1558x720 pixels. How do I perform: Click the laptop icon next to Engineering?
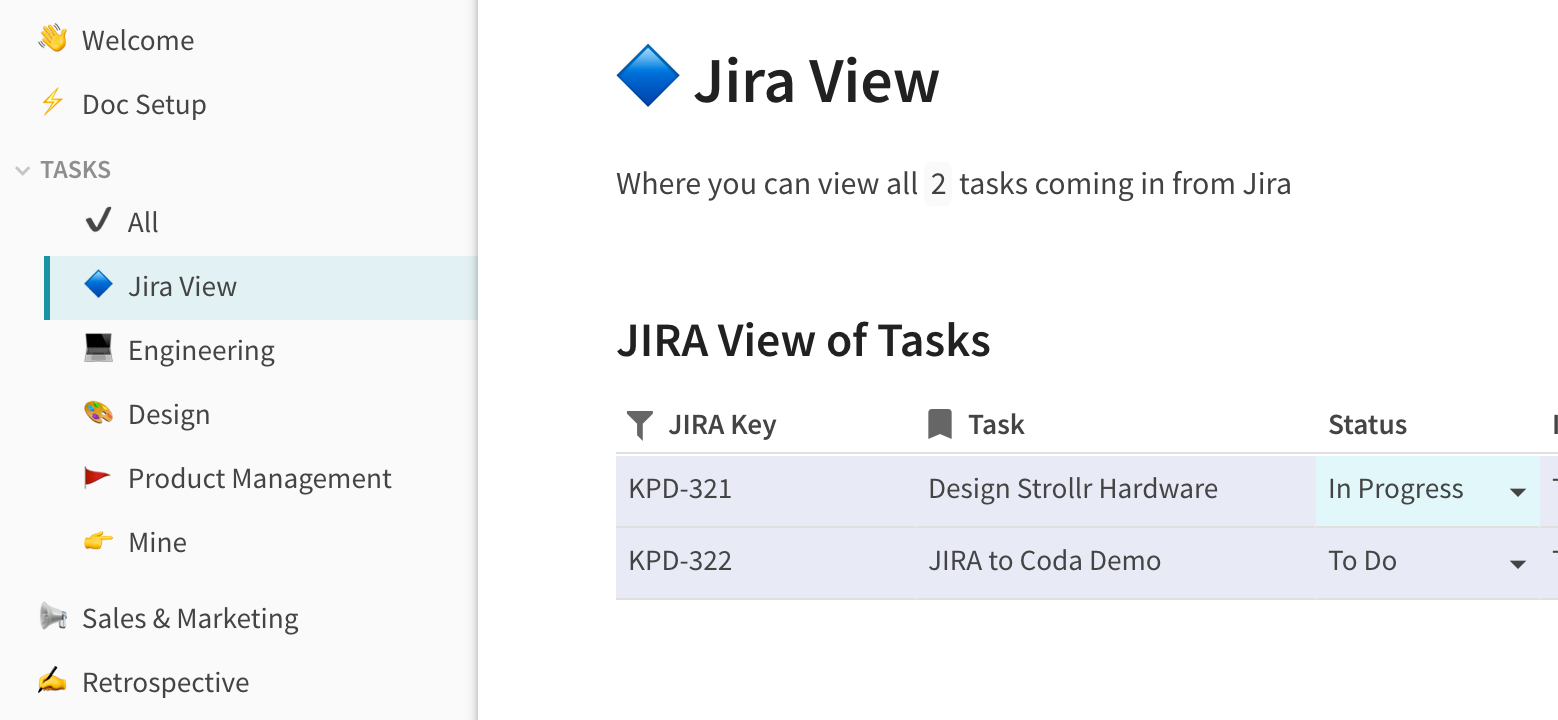tap(99, 348)
